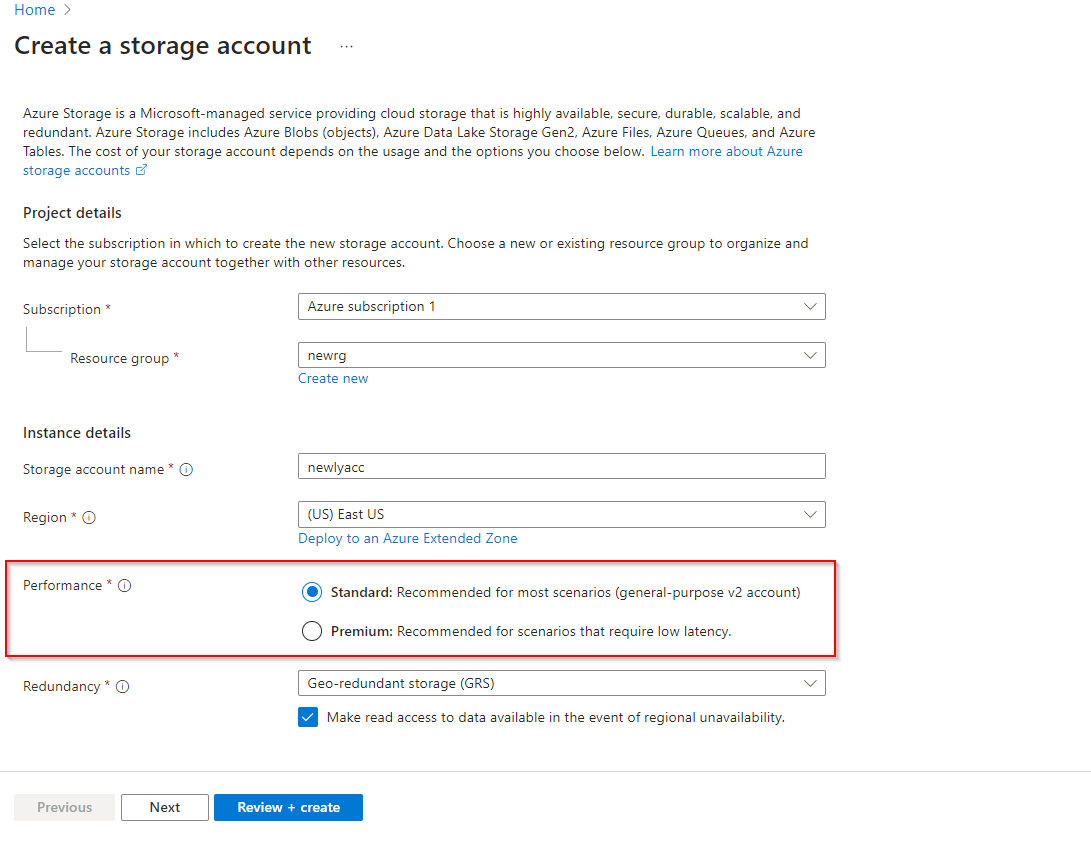The width and height of the screenshot is (1091, 843).
Task: Open Deploy to an Azure Extended Zone link
Action: [x=408, y=538]
